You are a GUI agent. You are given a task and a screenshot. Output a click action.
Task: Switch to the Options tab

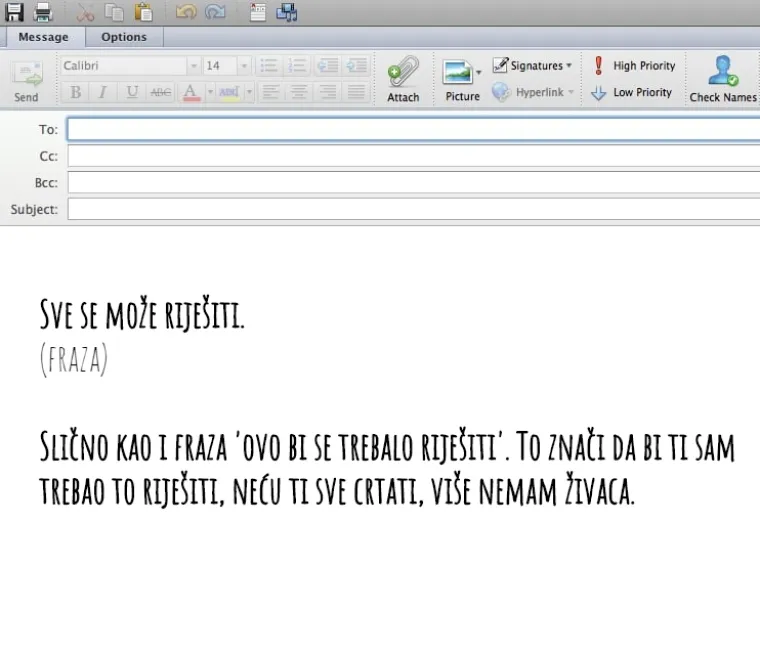[124, 37]
